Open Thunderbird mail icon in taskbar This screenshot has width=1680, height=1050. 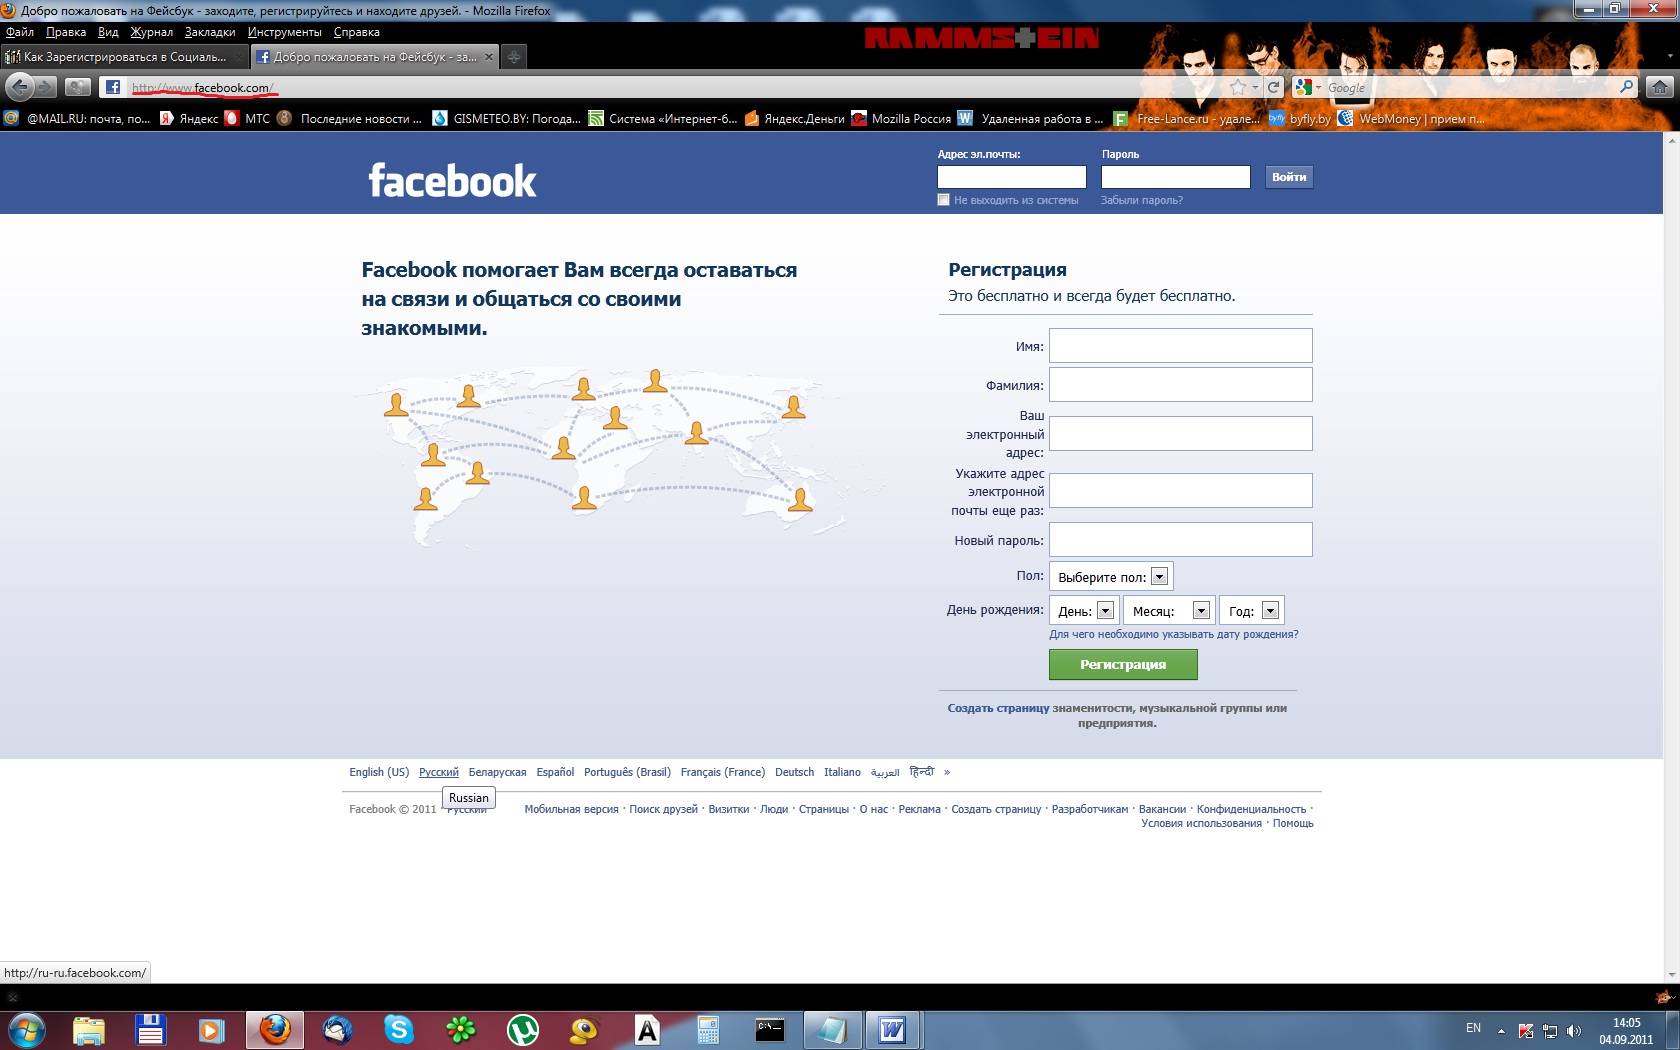(337, 1030)
